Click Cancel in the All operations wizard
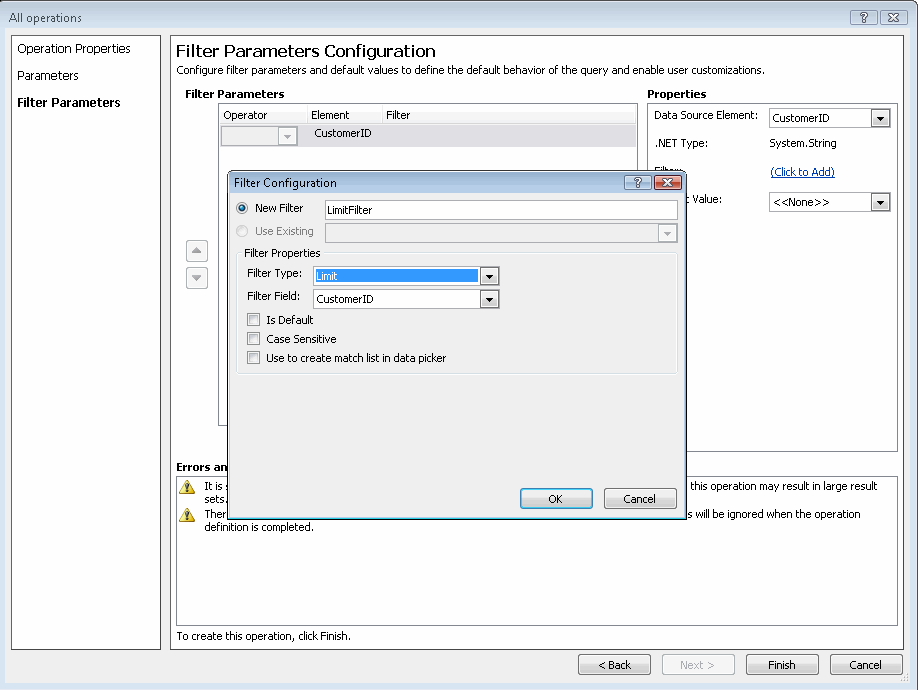The height and width of the screenshot is (690, 918). 865,665
